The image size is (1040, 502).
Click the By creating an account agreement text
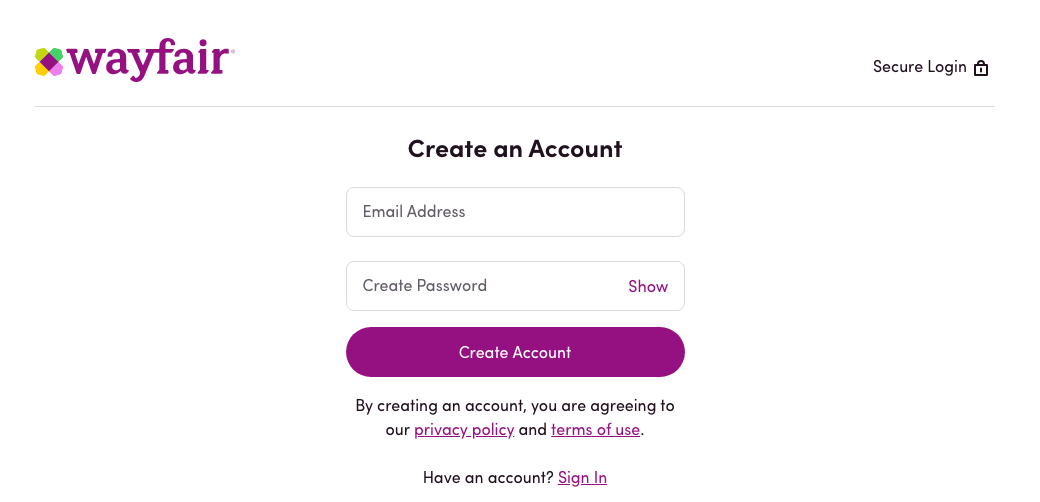[515, 417]
